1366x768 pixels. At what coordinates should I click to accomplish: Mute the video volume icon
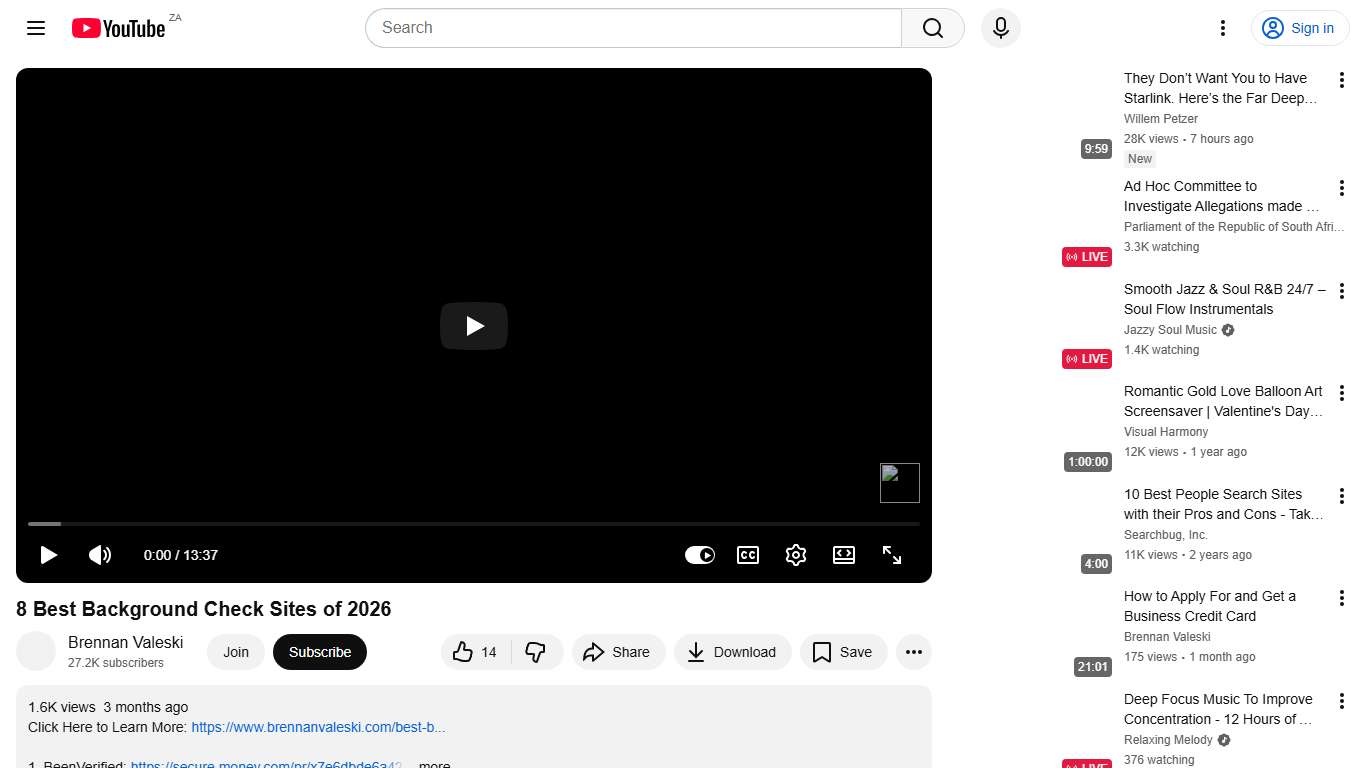(x=100, y=555)
